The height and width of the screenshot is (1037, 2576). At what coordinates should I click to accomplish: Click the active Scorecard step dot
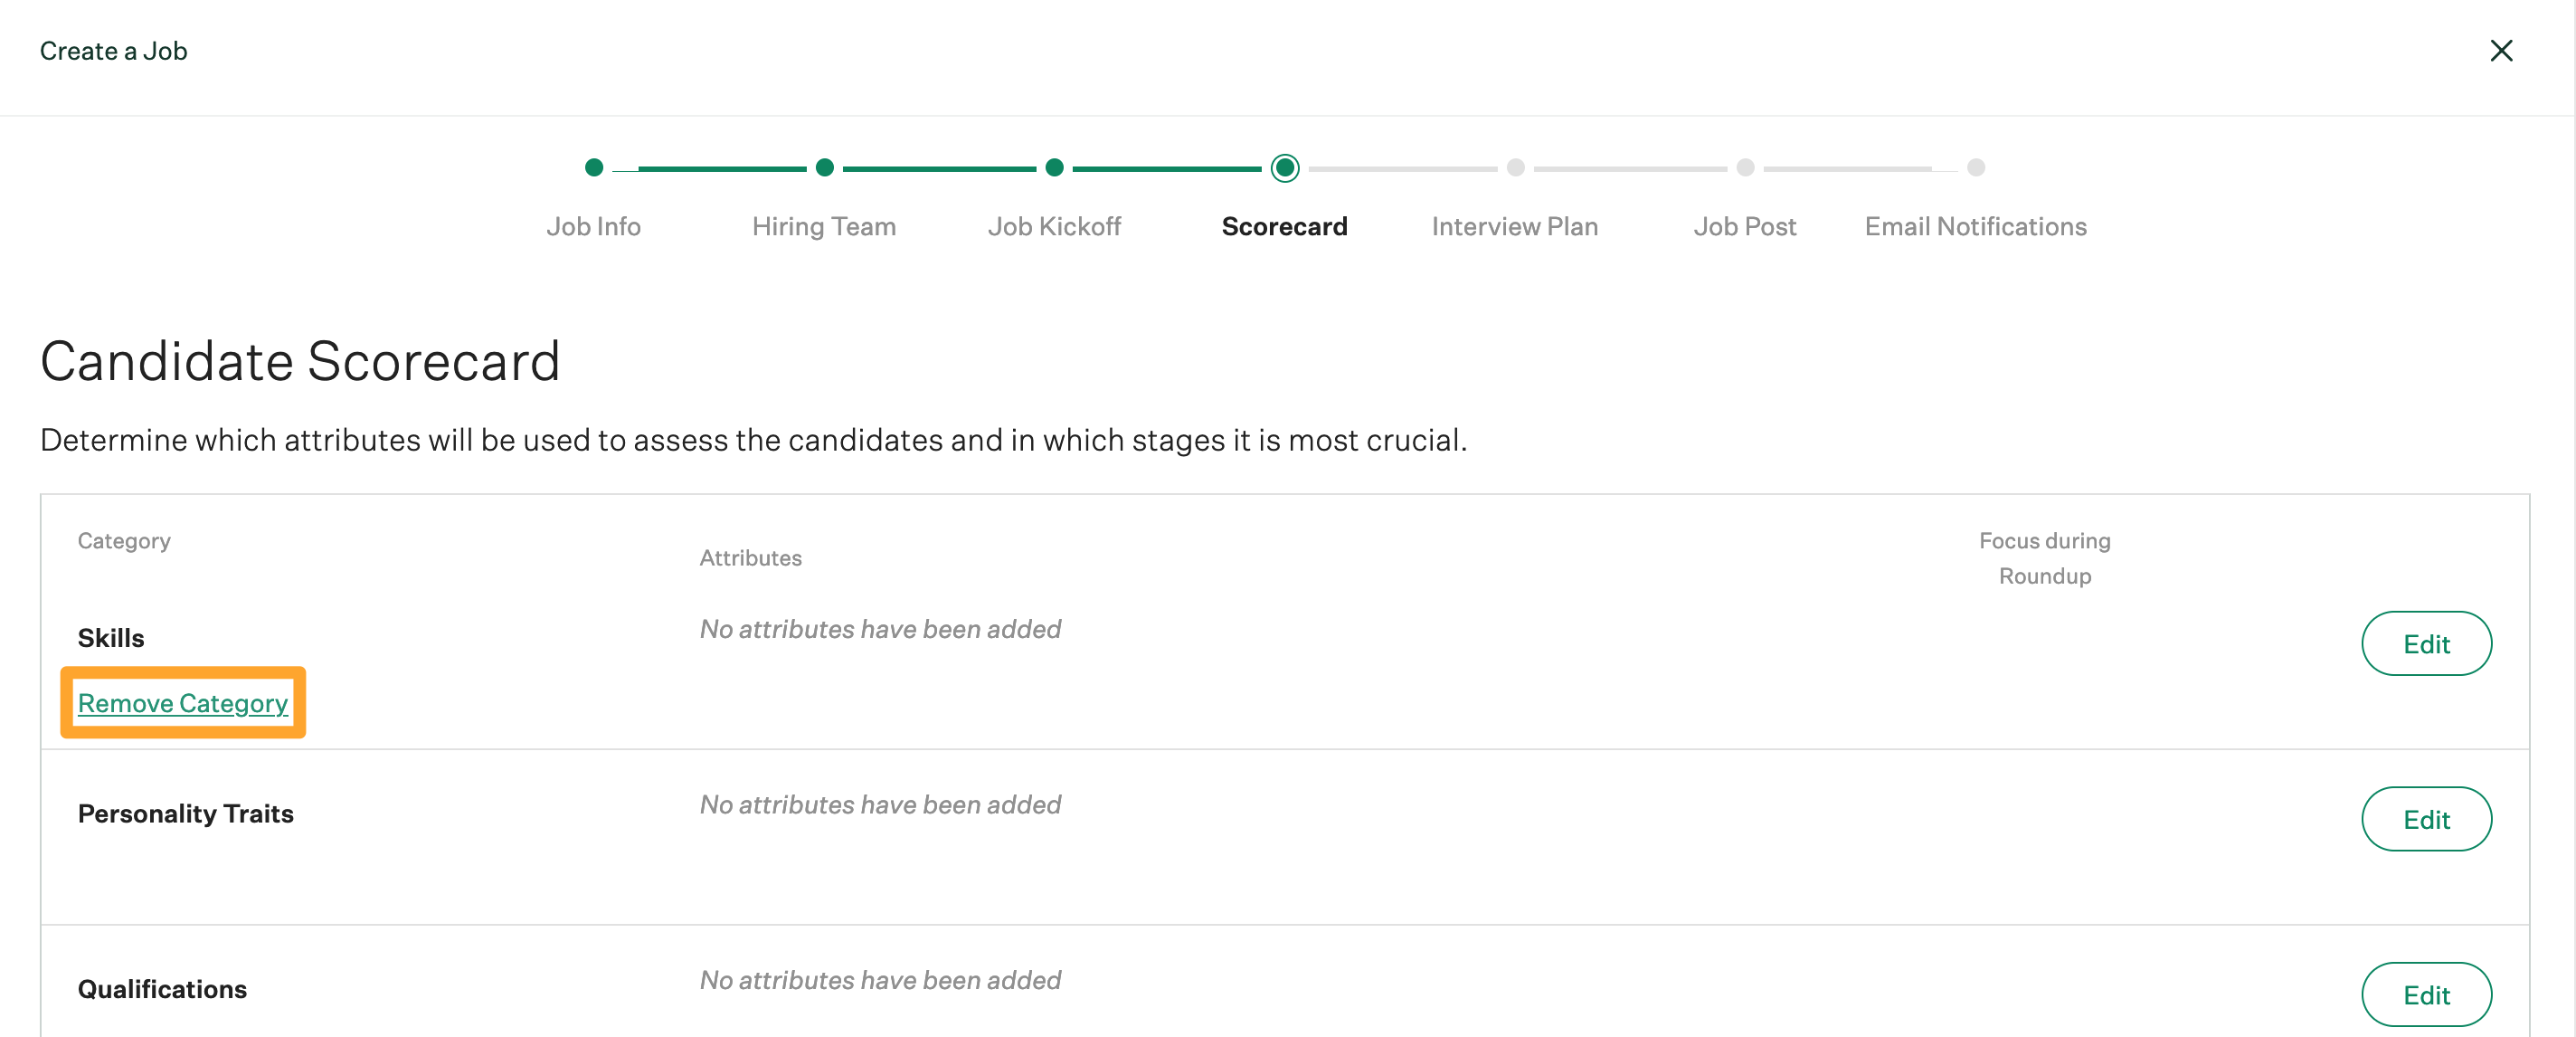(x=1284, y=168)
